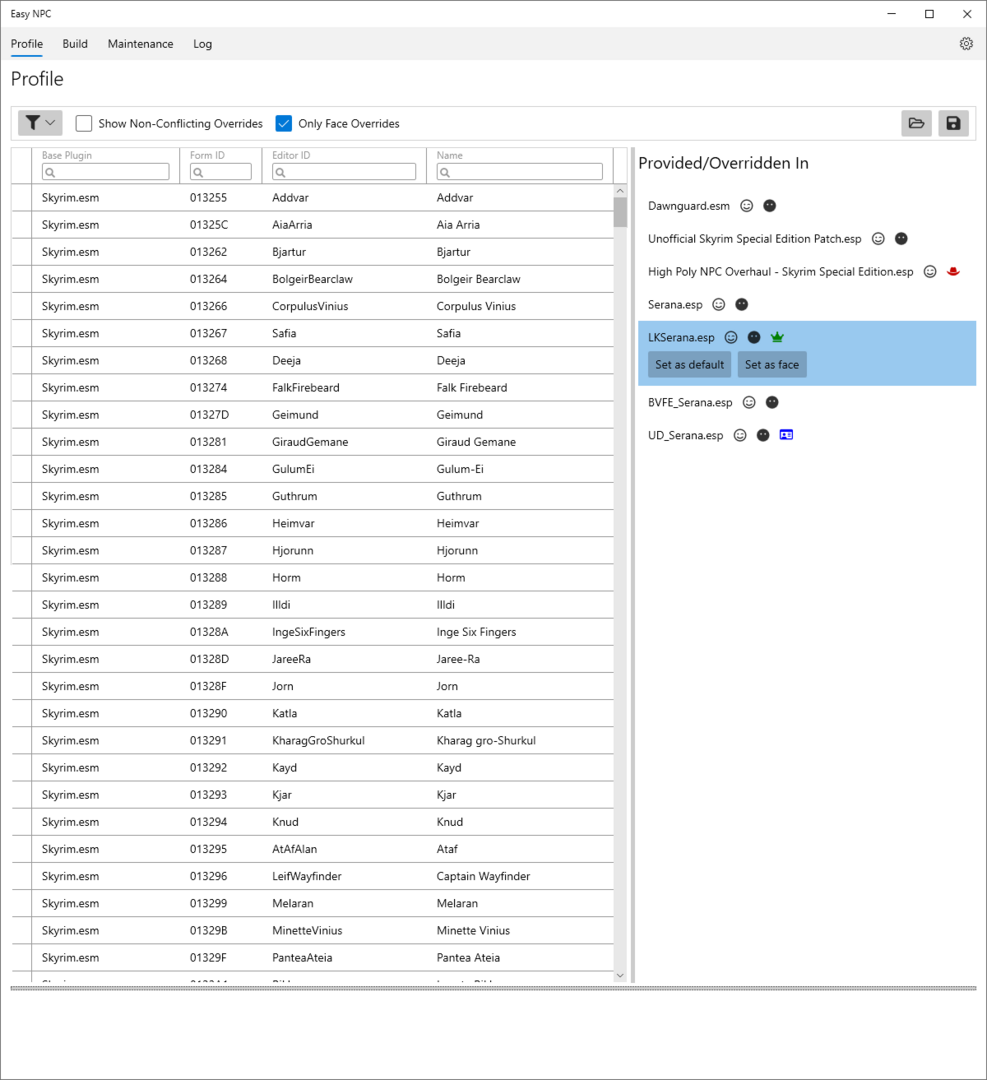Select the Falk Firebeard row
The image size is (987, 1080).
click(x=313, y=388)
